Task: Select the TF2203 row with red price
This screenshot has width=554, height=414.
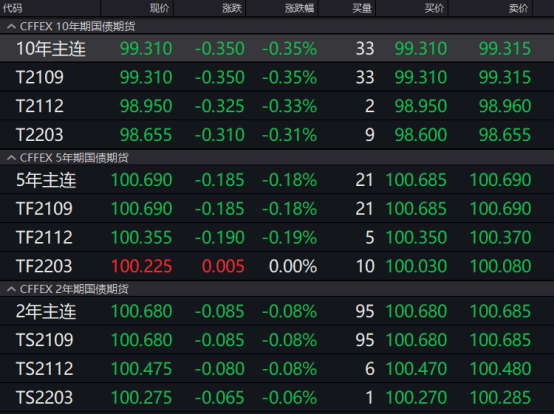Action: coord(277,266)
